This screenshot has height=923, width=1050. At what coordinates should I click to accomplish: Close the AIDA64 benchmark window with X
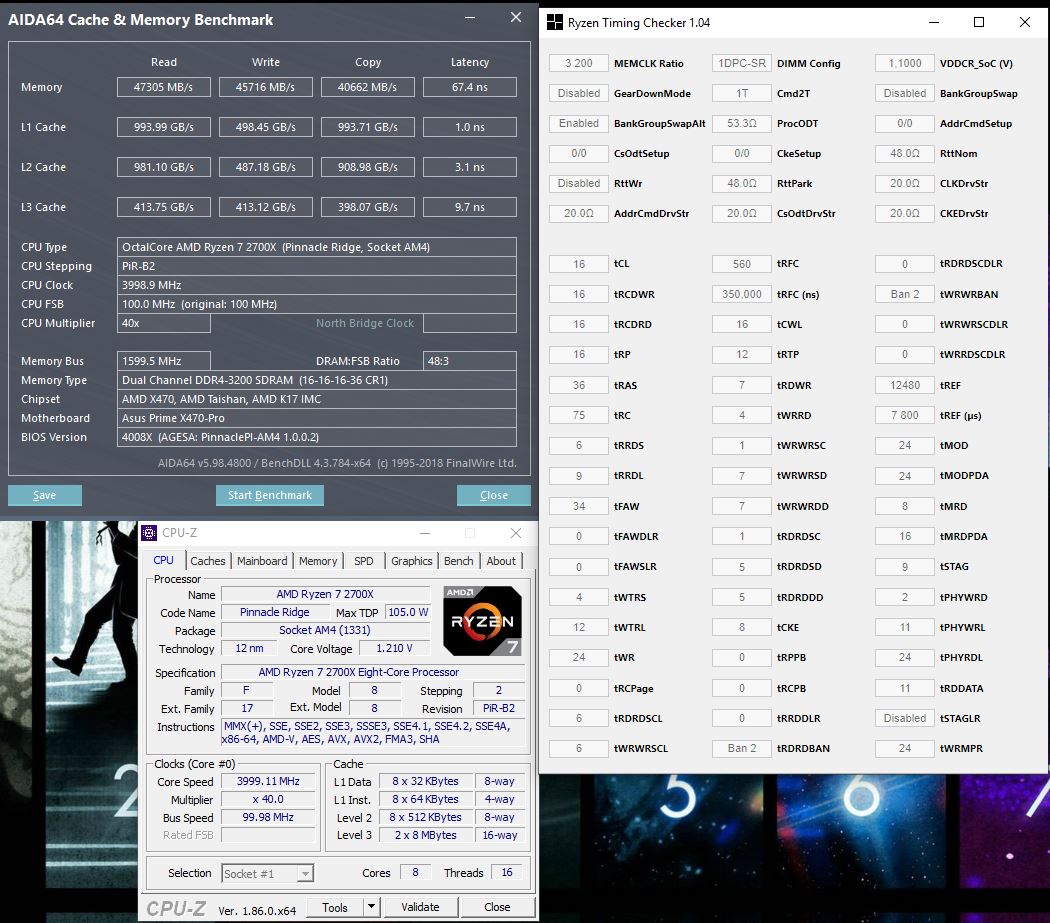tap(516, 17)
